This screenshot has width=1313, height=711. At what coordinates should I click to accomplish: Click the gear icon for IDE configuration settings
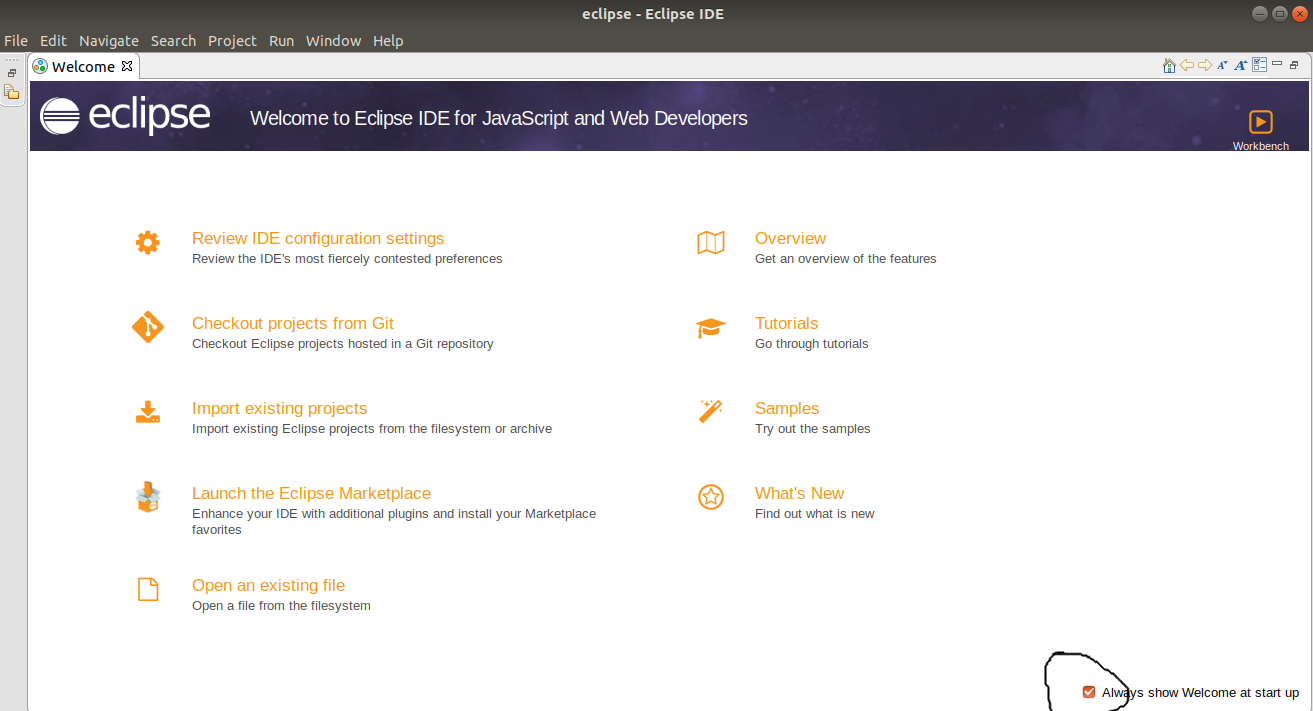click(148, 242)
